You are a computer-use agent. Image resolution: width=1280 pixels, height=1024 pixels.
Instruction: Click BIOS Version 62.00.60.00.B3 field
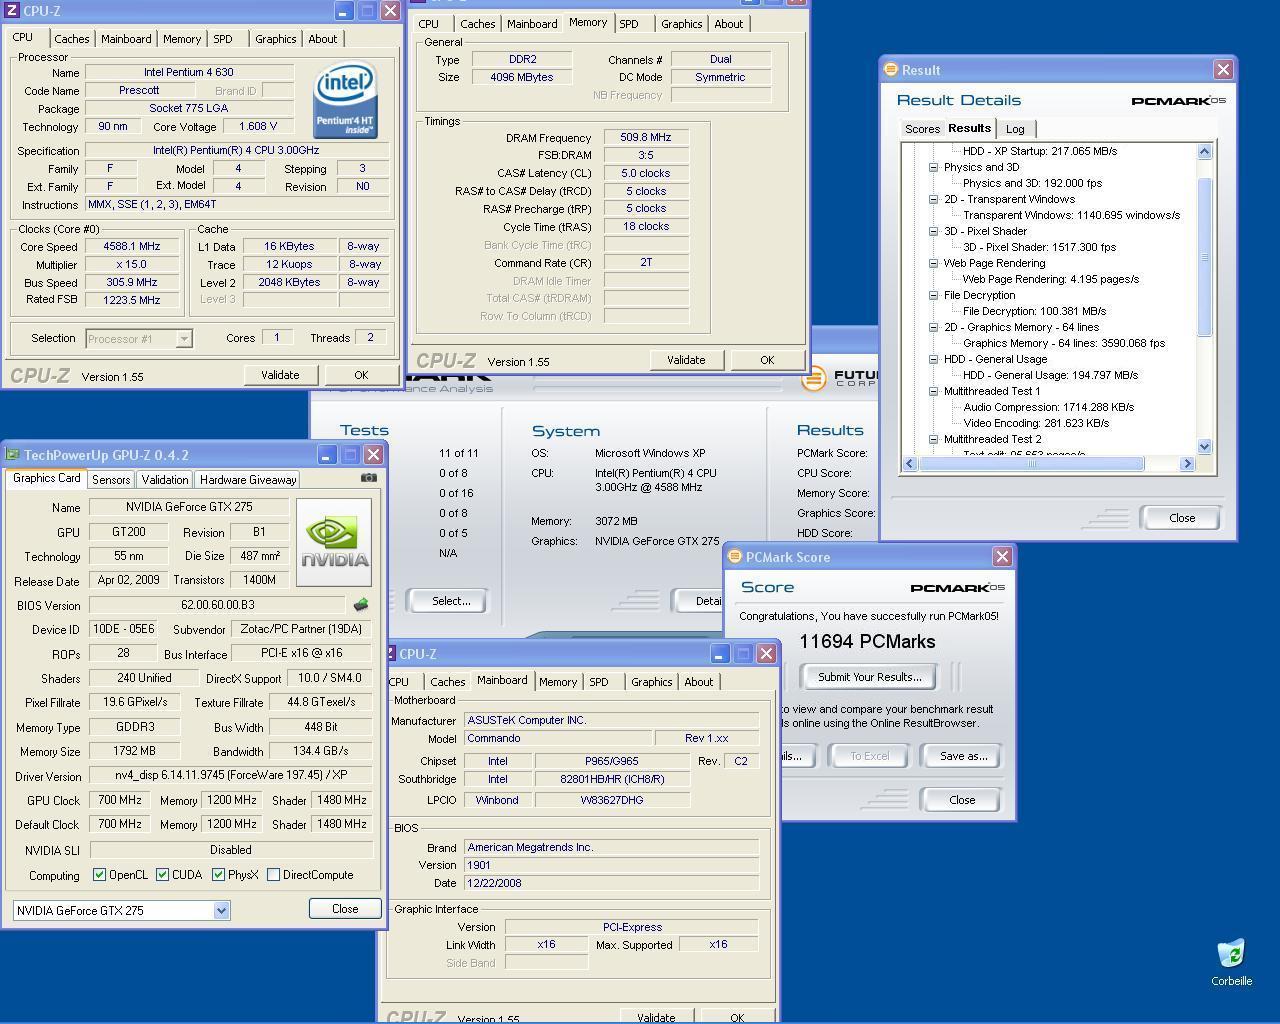coord(217,605)
